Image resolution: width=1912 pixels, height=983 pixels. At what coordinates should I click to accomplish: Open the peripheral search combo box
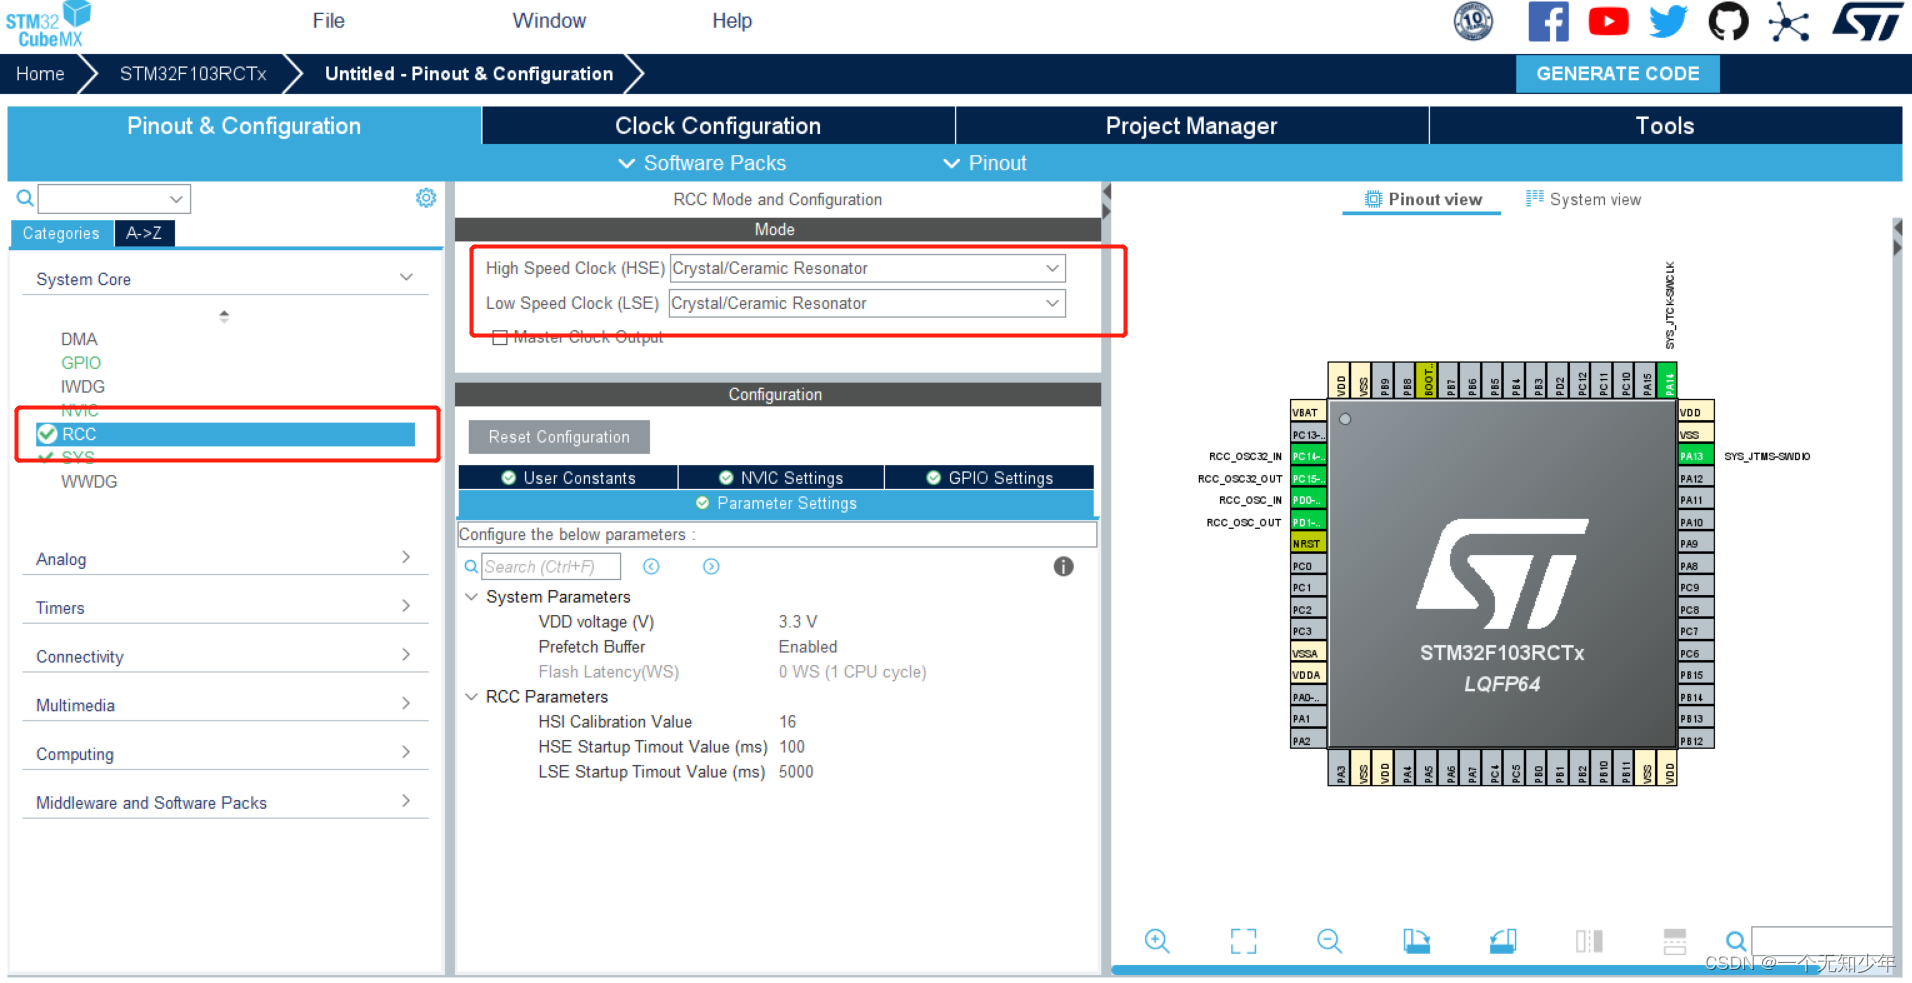click(114, 198)
